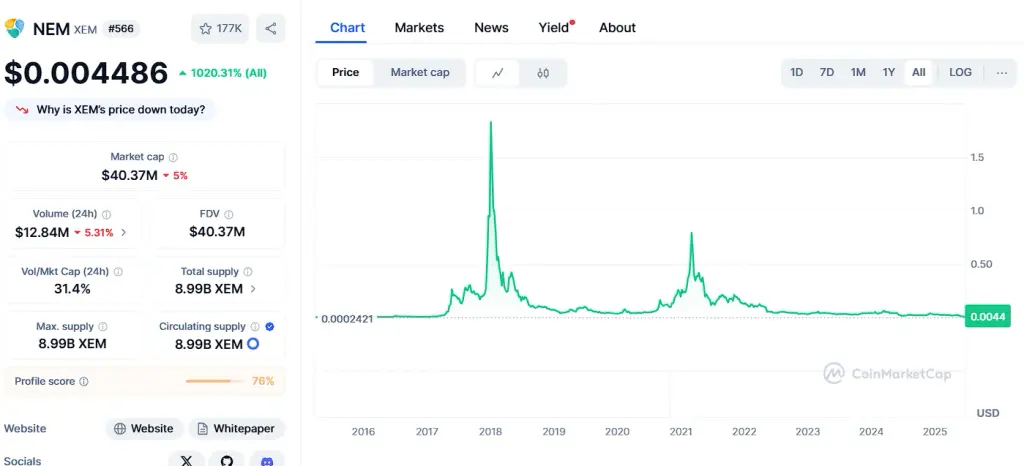Toggle chart to Price view
Viewport: 1024px width, 466px height.
pos(345,72)
